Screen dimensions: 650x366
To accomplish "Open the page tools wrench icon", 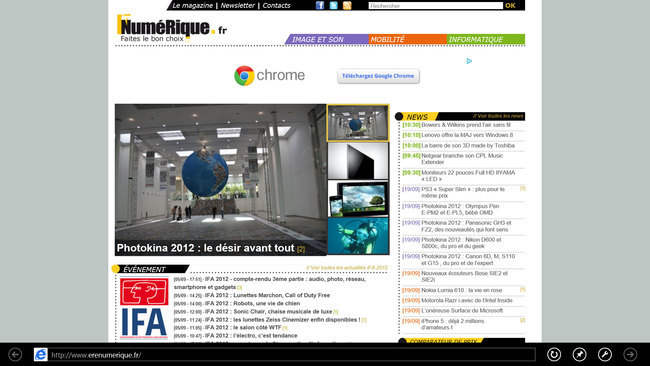I will (x=604, y=354).
